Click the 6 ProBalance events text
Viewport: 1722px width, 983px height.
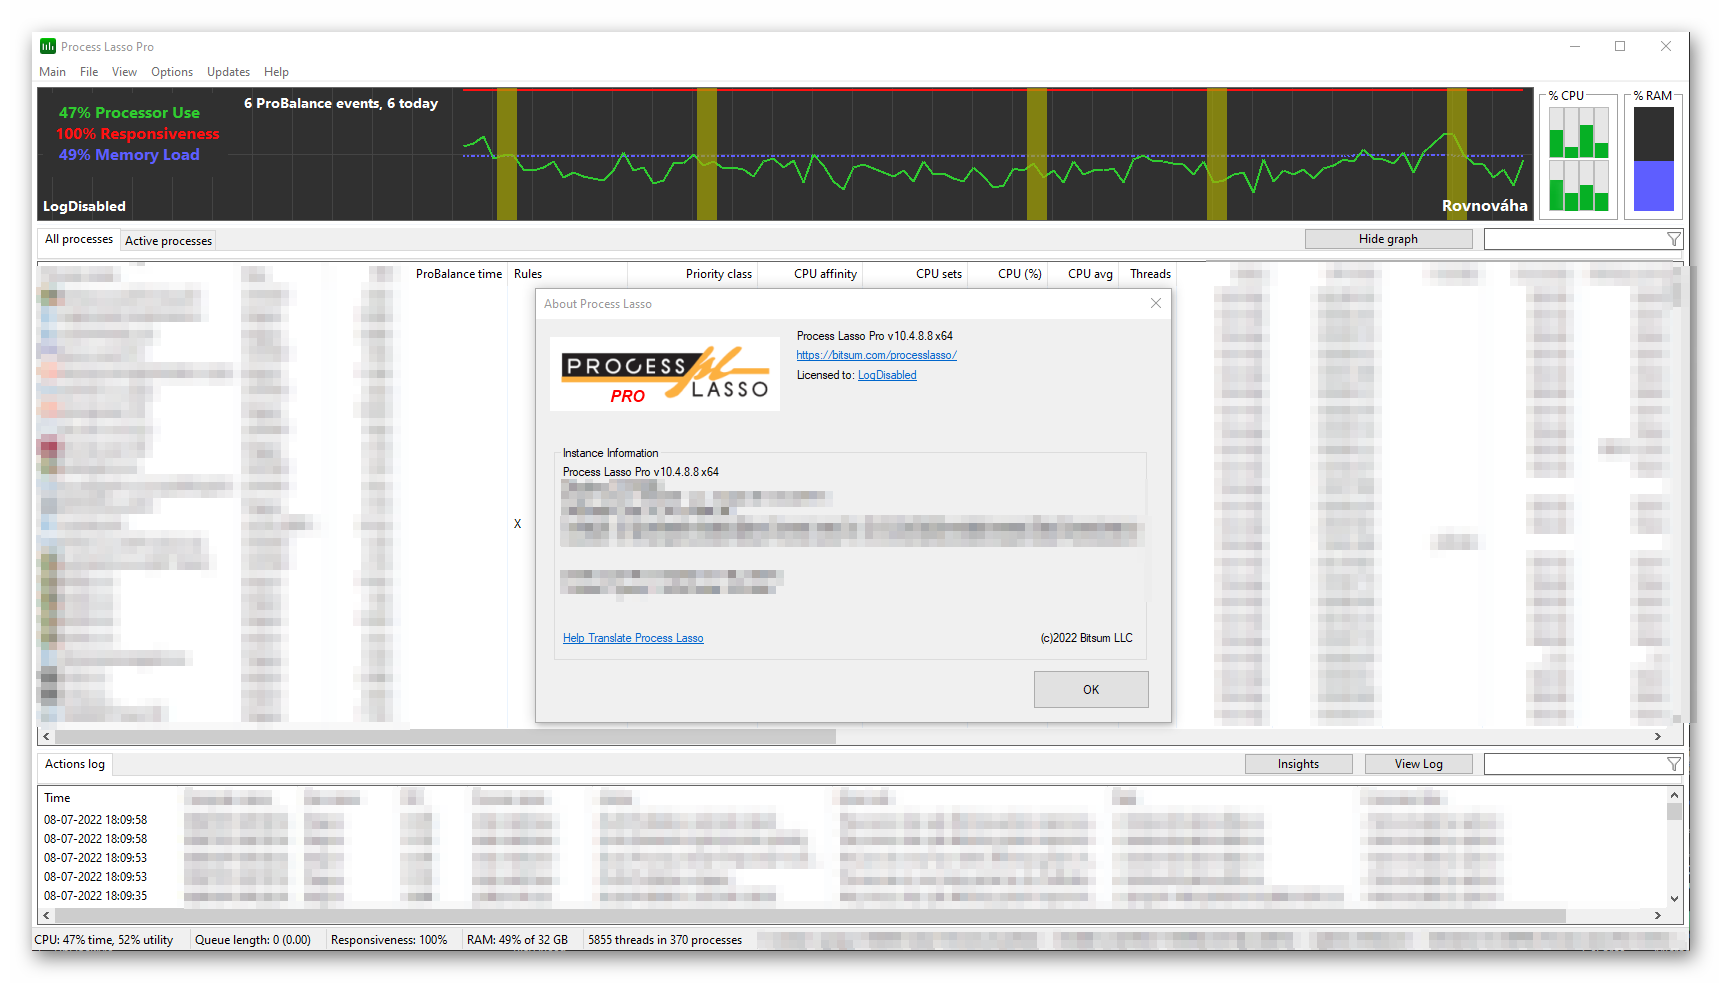(341, 103)
